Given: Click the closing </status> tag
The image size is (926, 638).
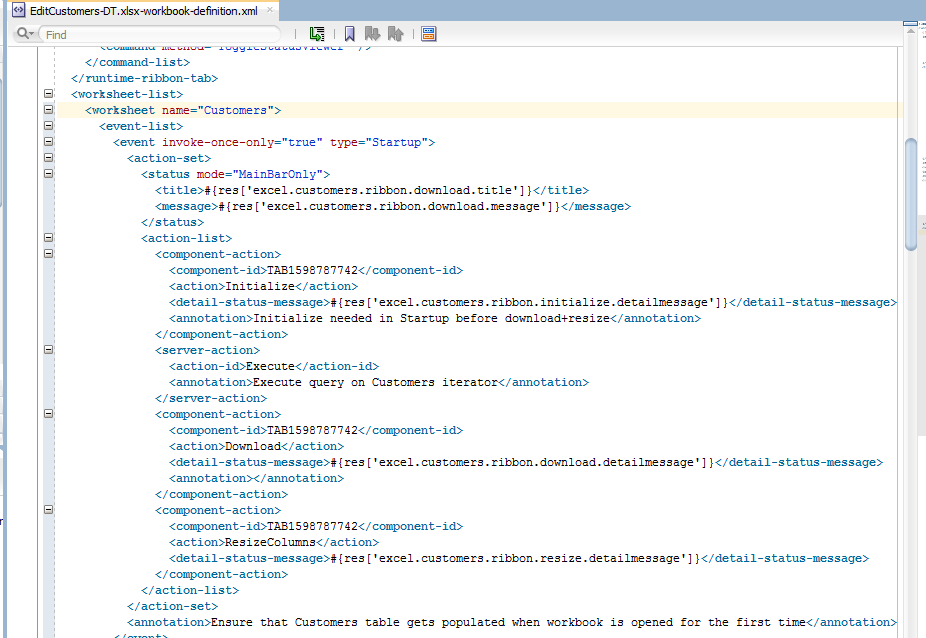Looking at the screenshot, I should click(172, 222).
